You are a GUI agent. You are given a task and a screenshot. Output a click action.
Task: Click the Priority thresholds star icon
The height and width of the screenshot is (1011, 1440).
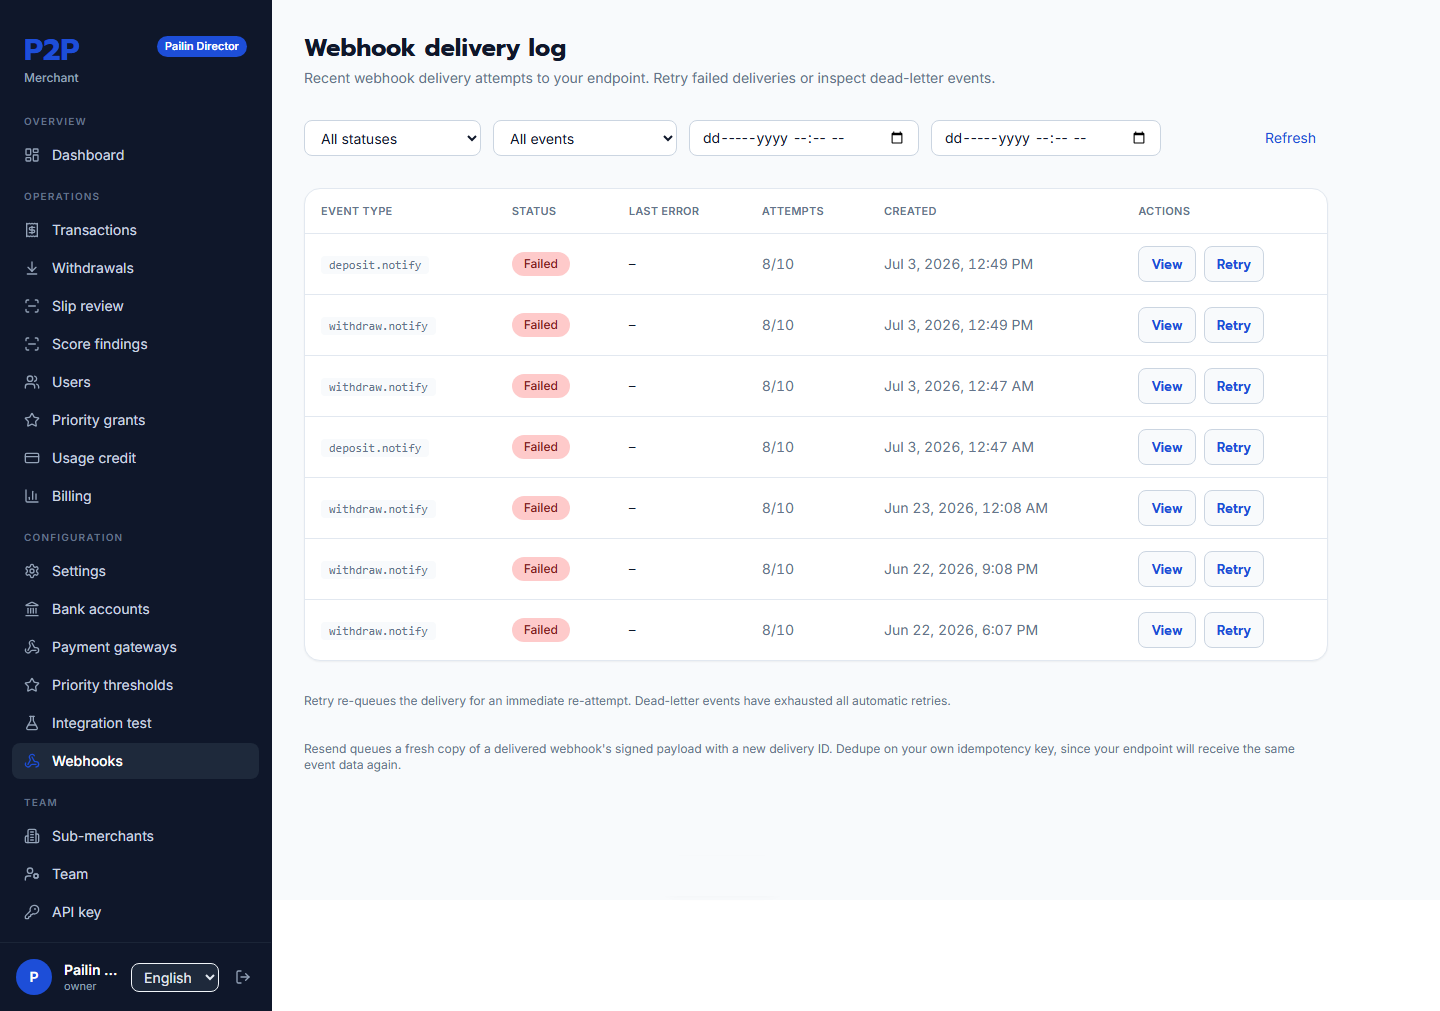pyautogui.click(x=32, y=685)
